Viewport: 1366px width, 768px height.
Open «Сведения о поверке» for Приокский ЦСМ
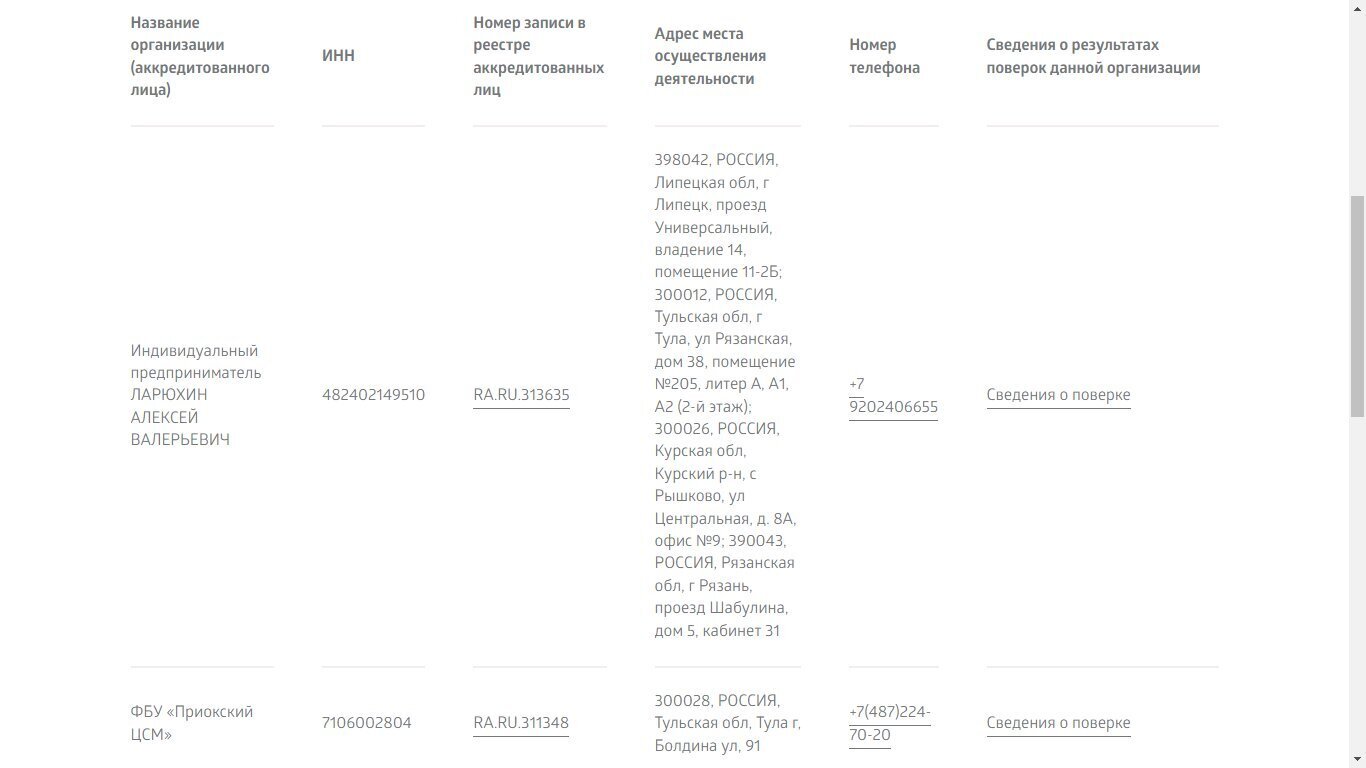1058,723
